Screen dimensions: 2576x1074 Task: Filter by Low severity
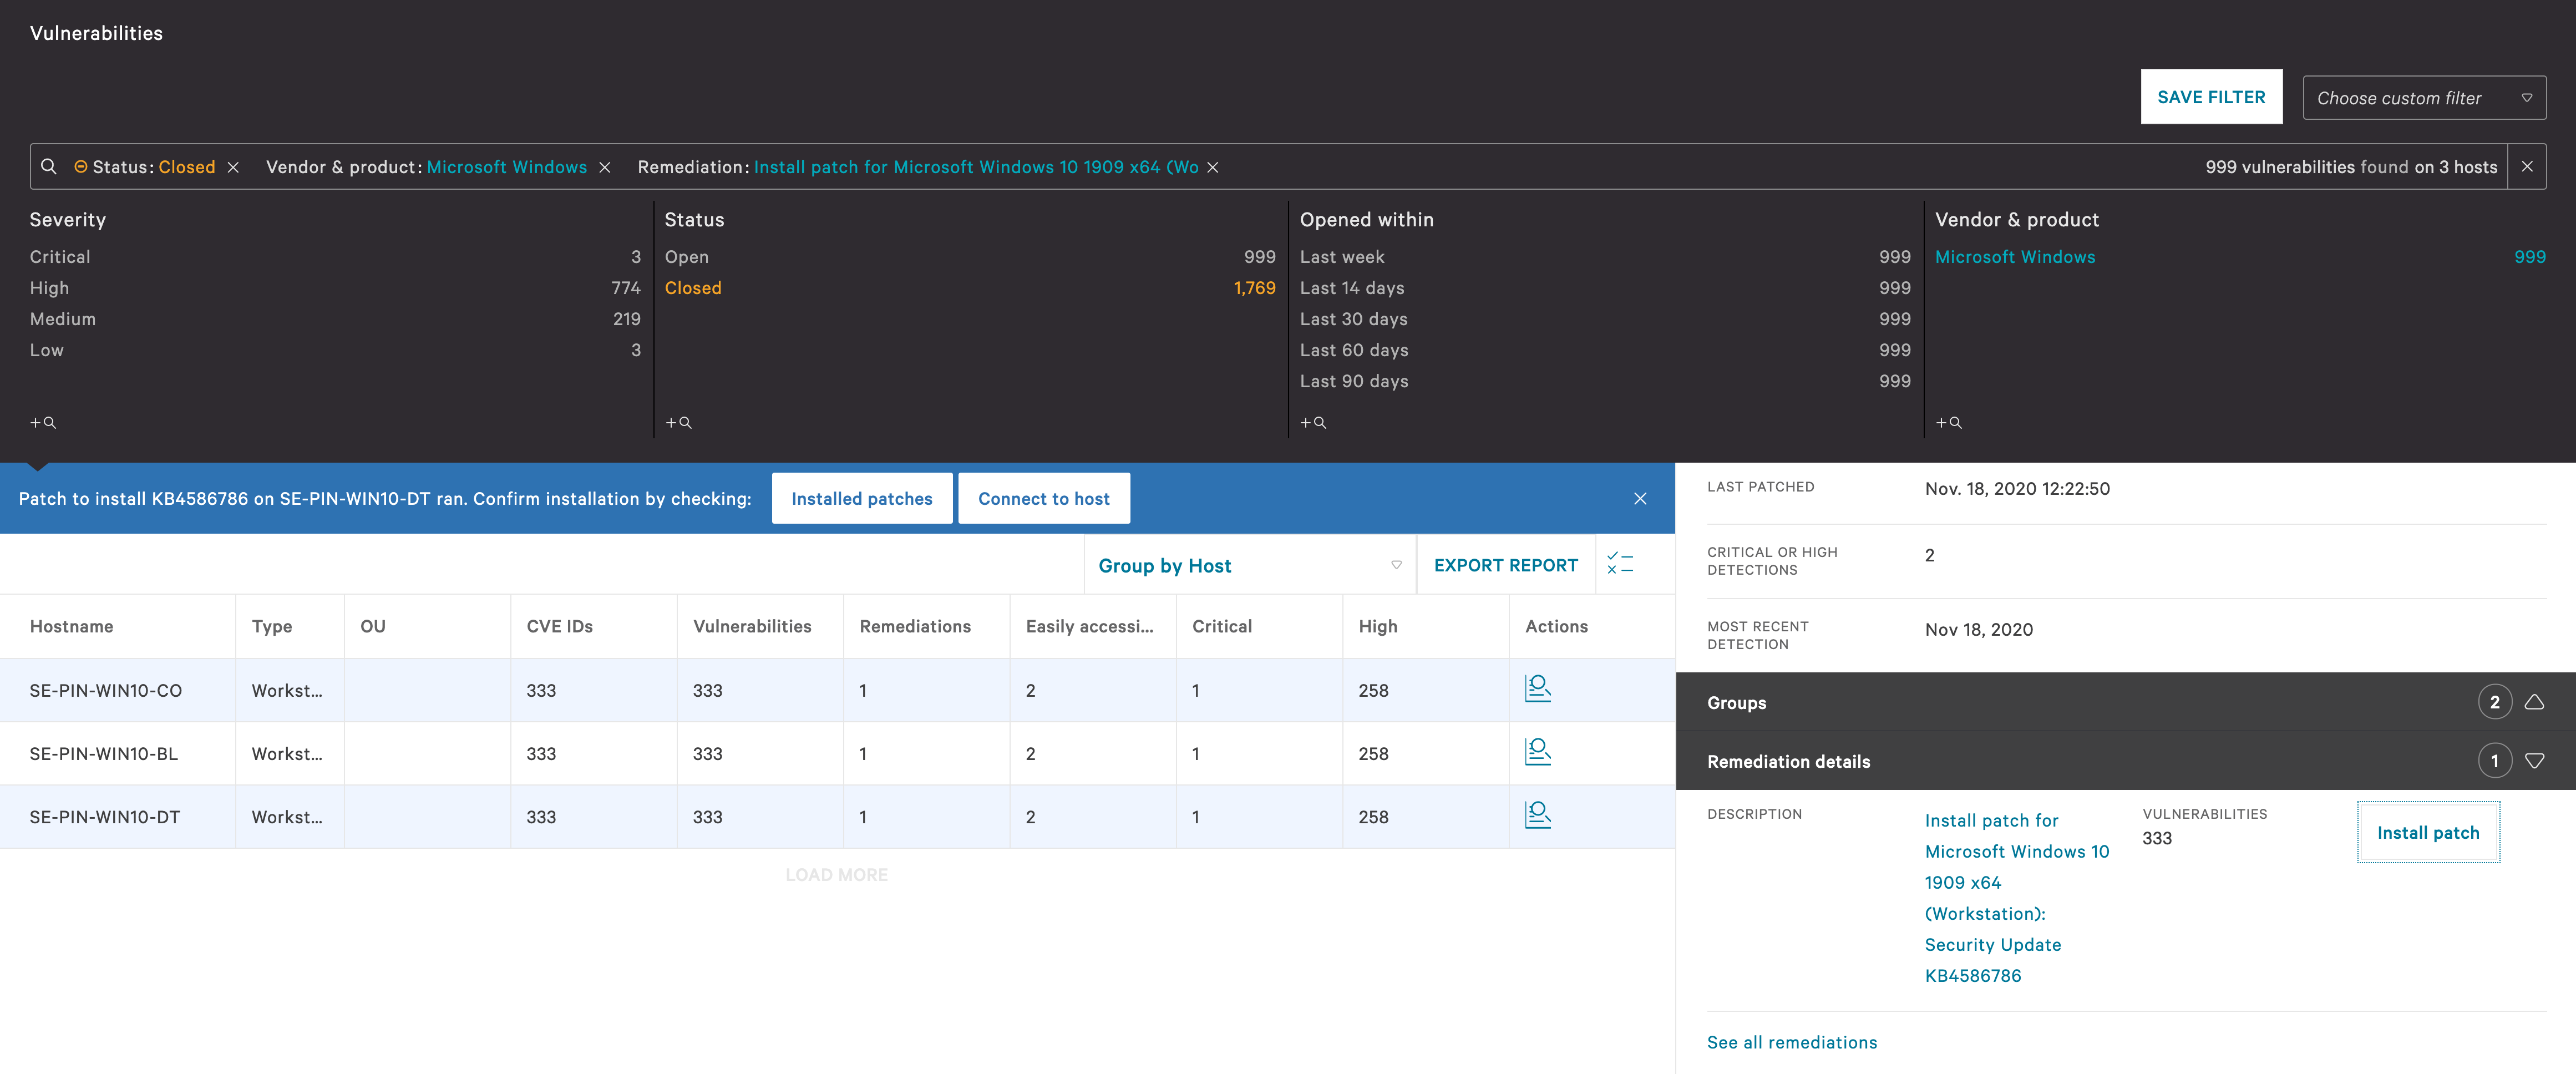(x=335, y=350)
